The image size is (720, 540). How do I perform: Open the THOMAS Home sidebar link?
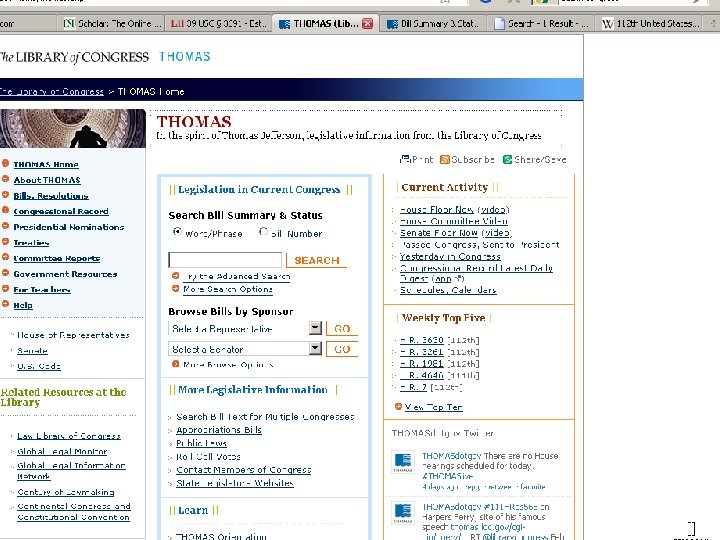[46, 164]
